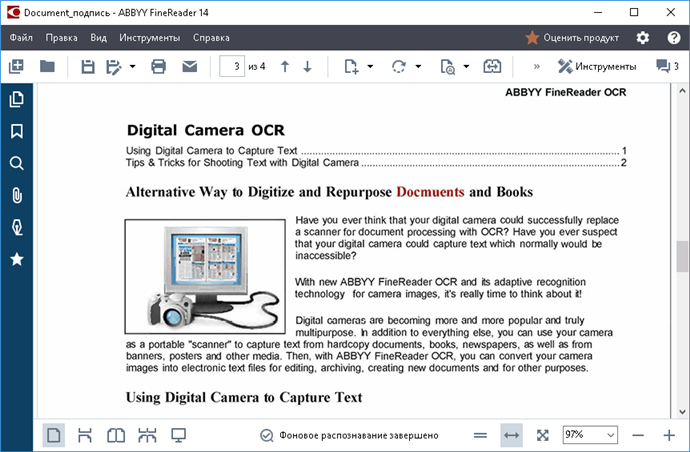Open the digital signatures pen panel
690x452 pixels.
click(x=17, y=228)
